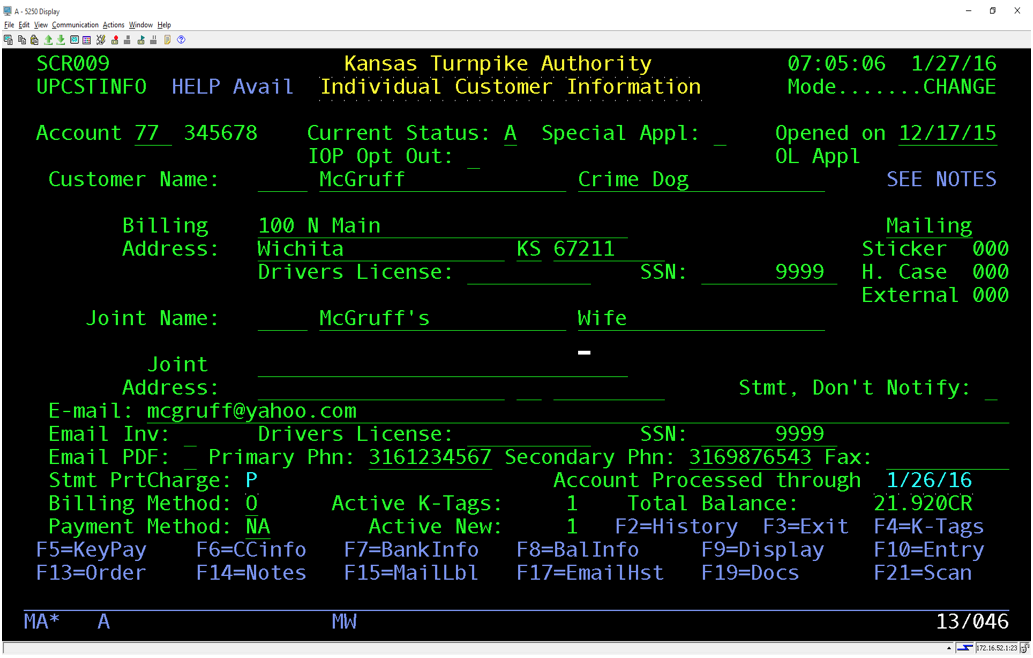The width and height of the screenshot is (1033, 658).
Task: Click the Primary Phn field 3161234567
Action: point(430,457)
